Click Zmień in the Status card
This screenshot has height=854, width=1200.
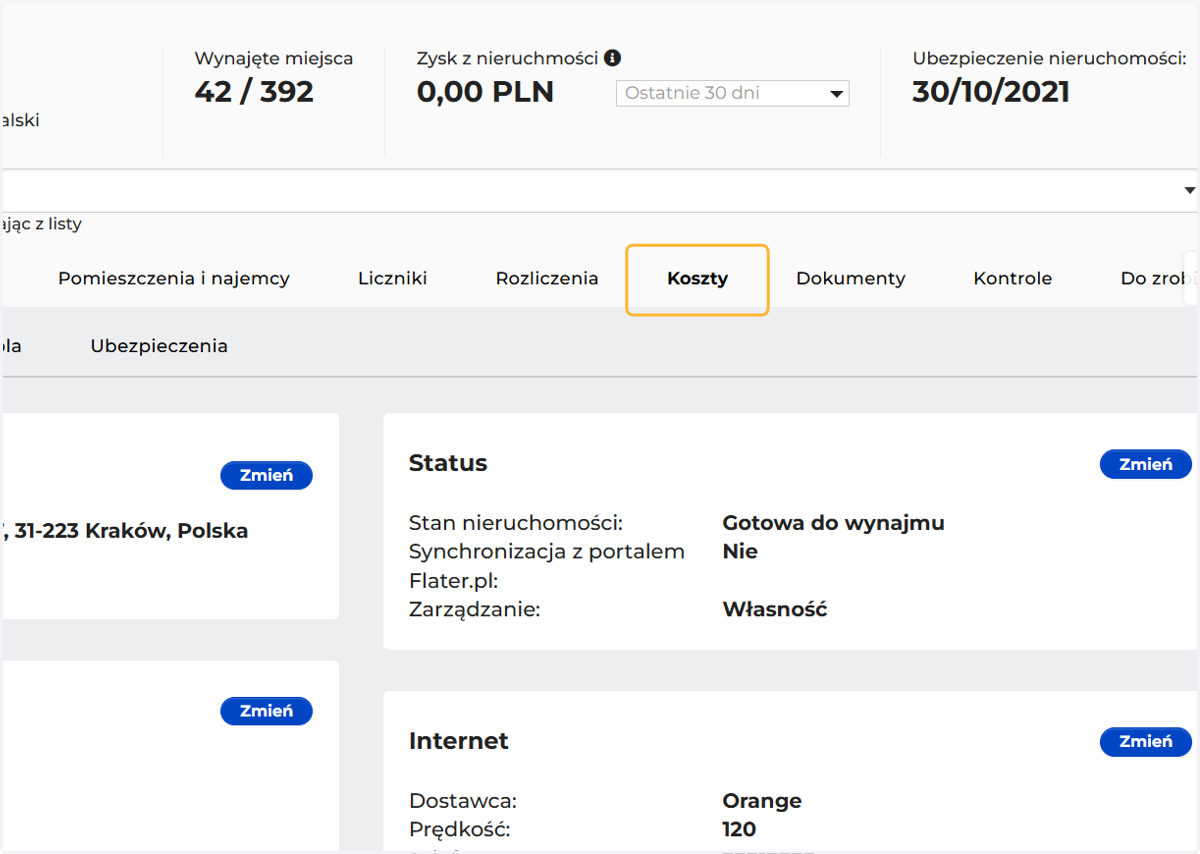[x=1146, y=464]
